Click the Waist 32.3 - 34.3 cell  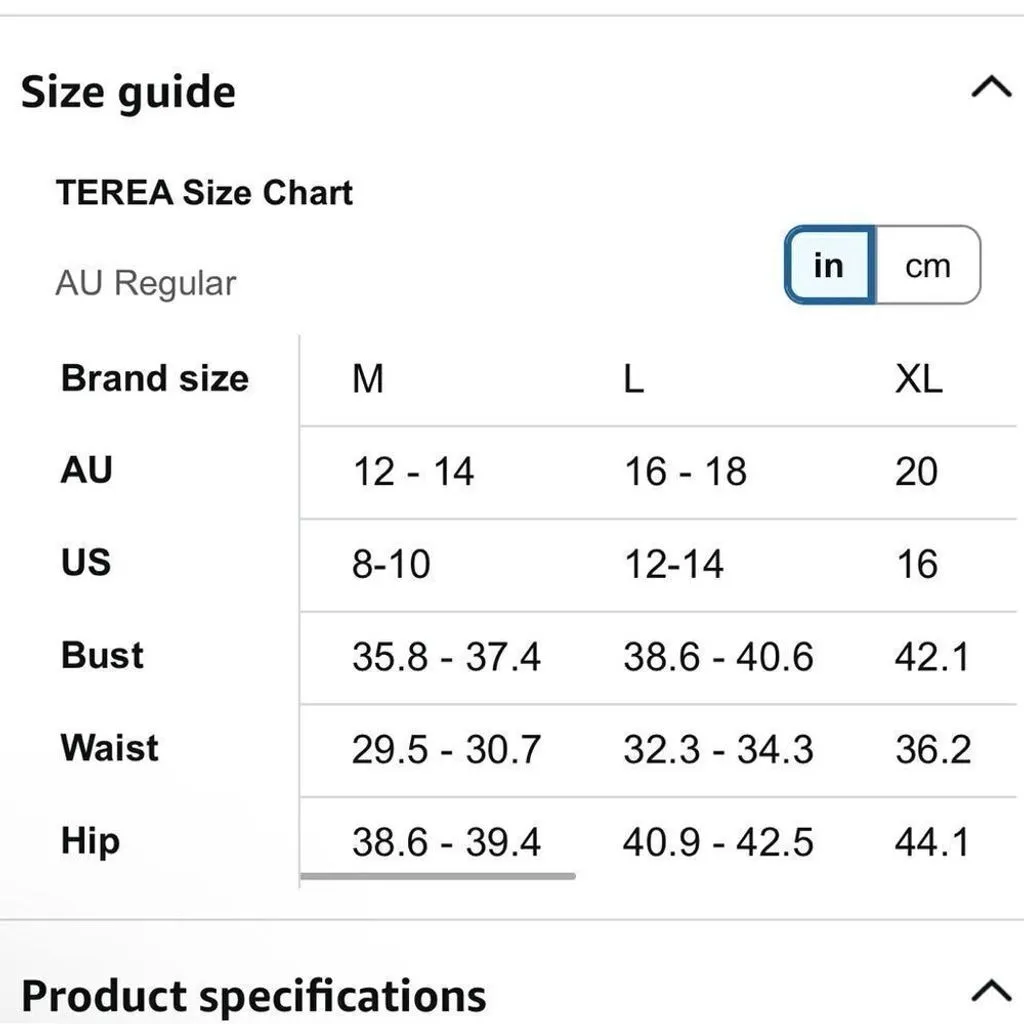[718, 750]
